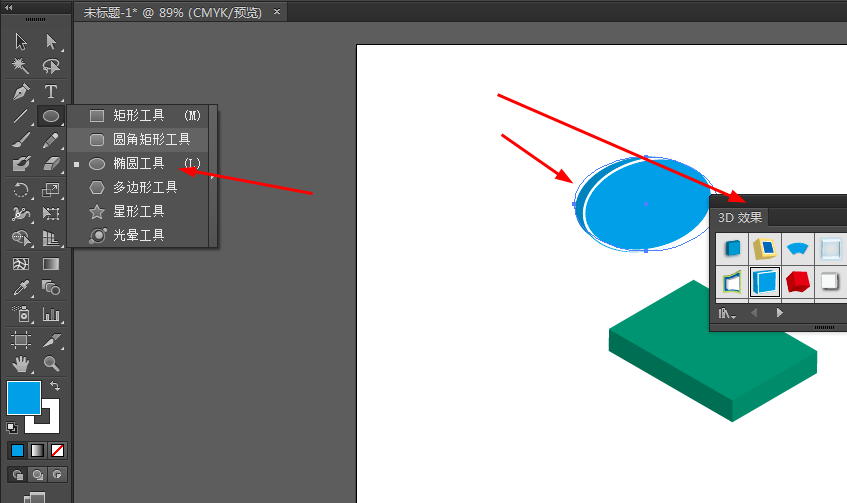The height and width of the screenshot is (503, 847).
Task: Set paint mode to Gradient
Action: [37, 450]
